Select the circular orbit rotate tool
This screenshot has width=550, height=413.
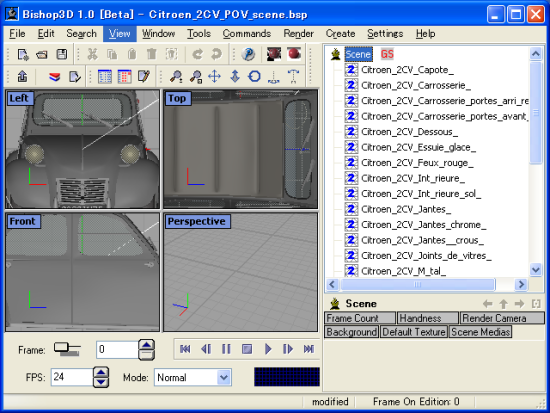point(254,76)
